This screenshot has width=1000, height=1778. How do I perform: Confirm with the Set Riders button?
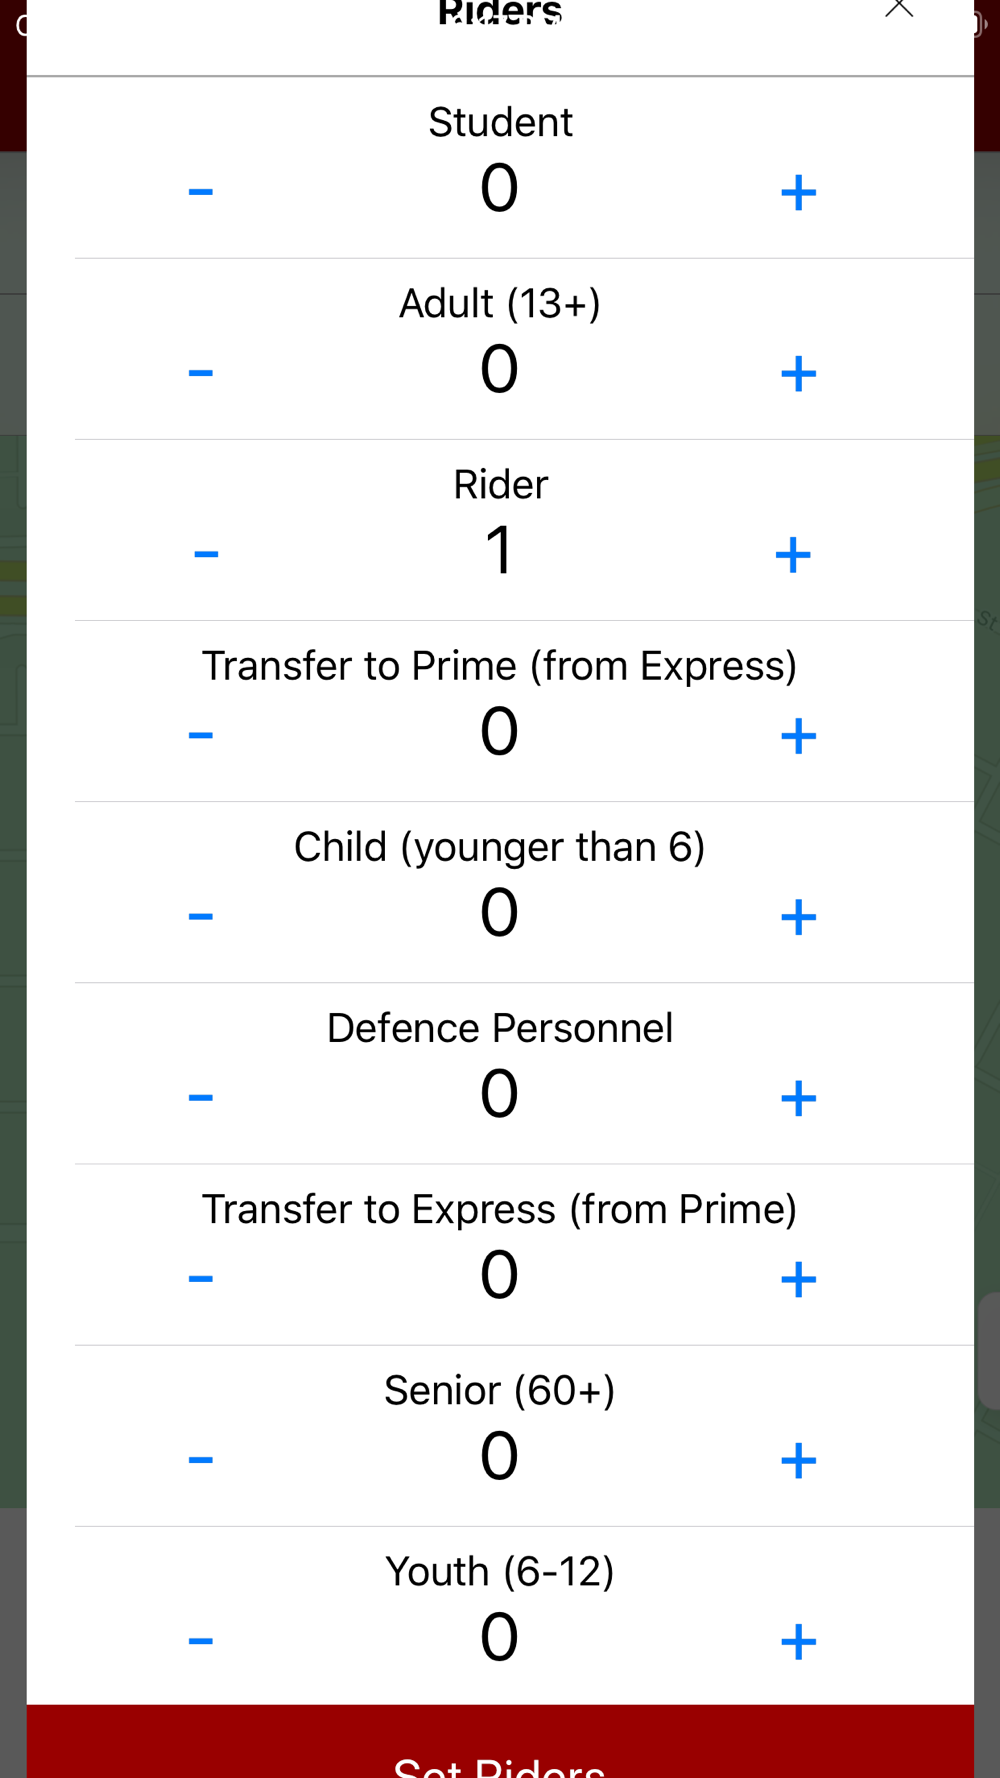point(500,1742)
